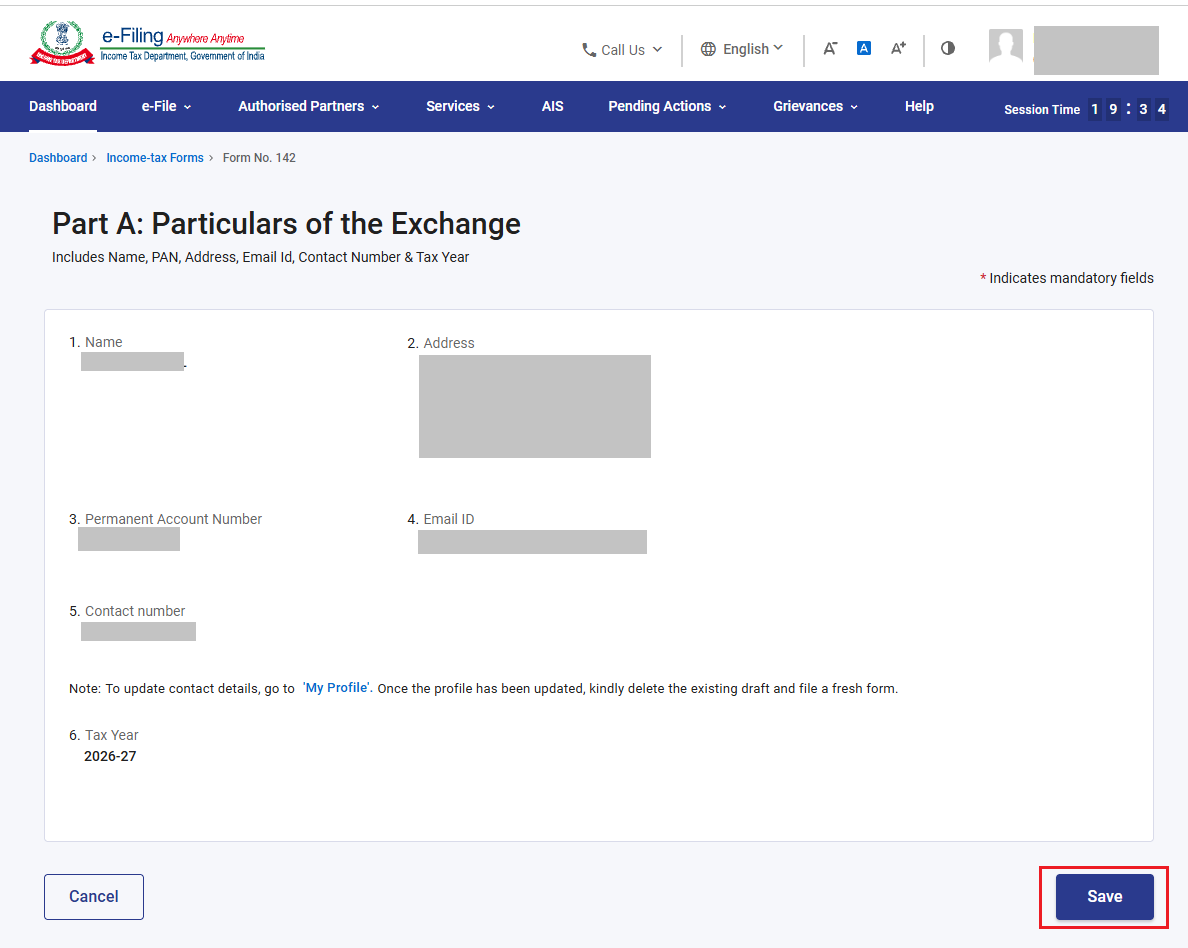Click the e-Filing Income Tax Department logo
Viewport: 1188px width, 948px height.
(x=147, y=43)
